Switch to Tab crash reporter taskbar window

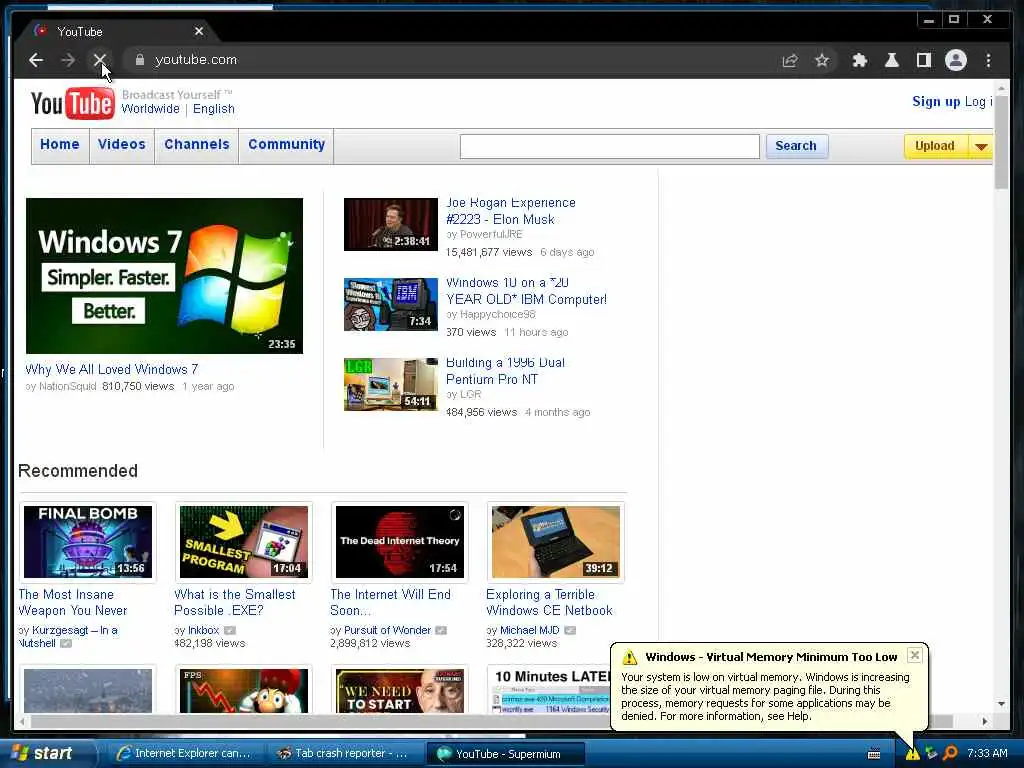344,754
